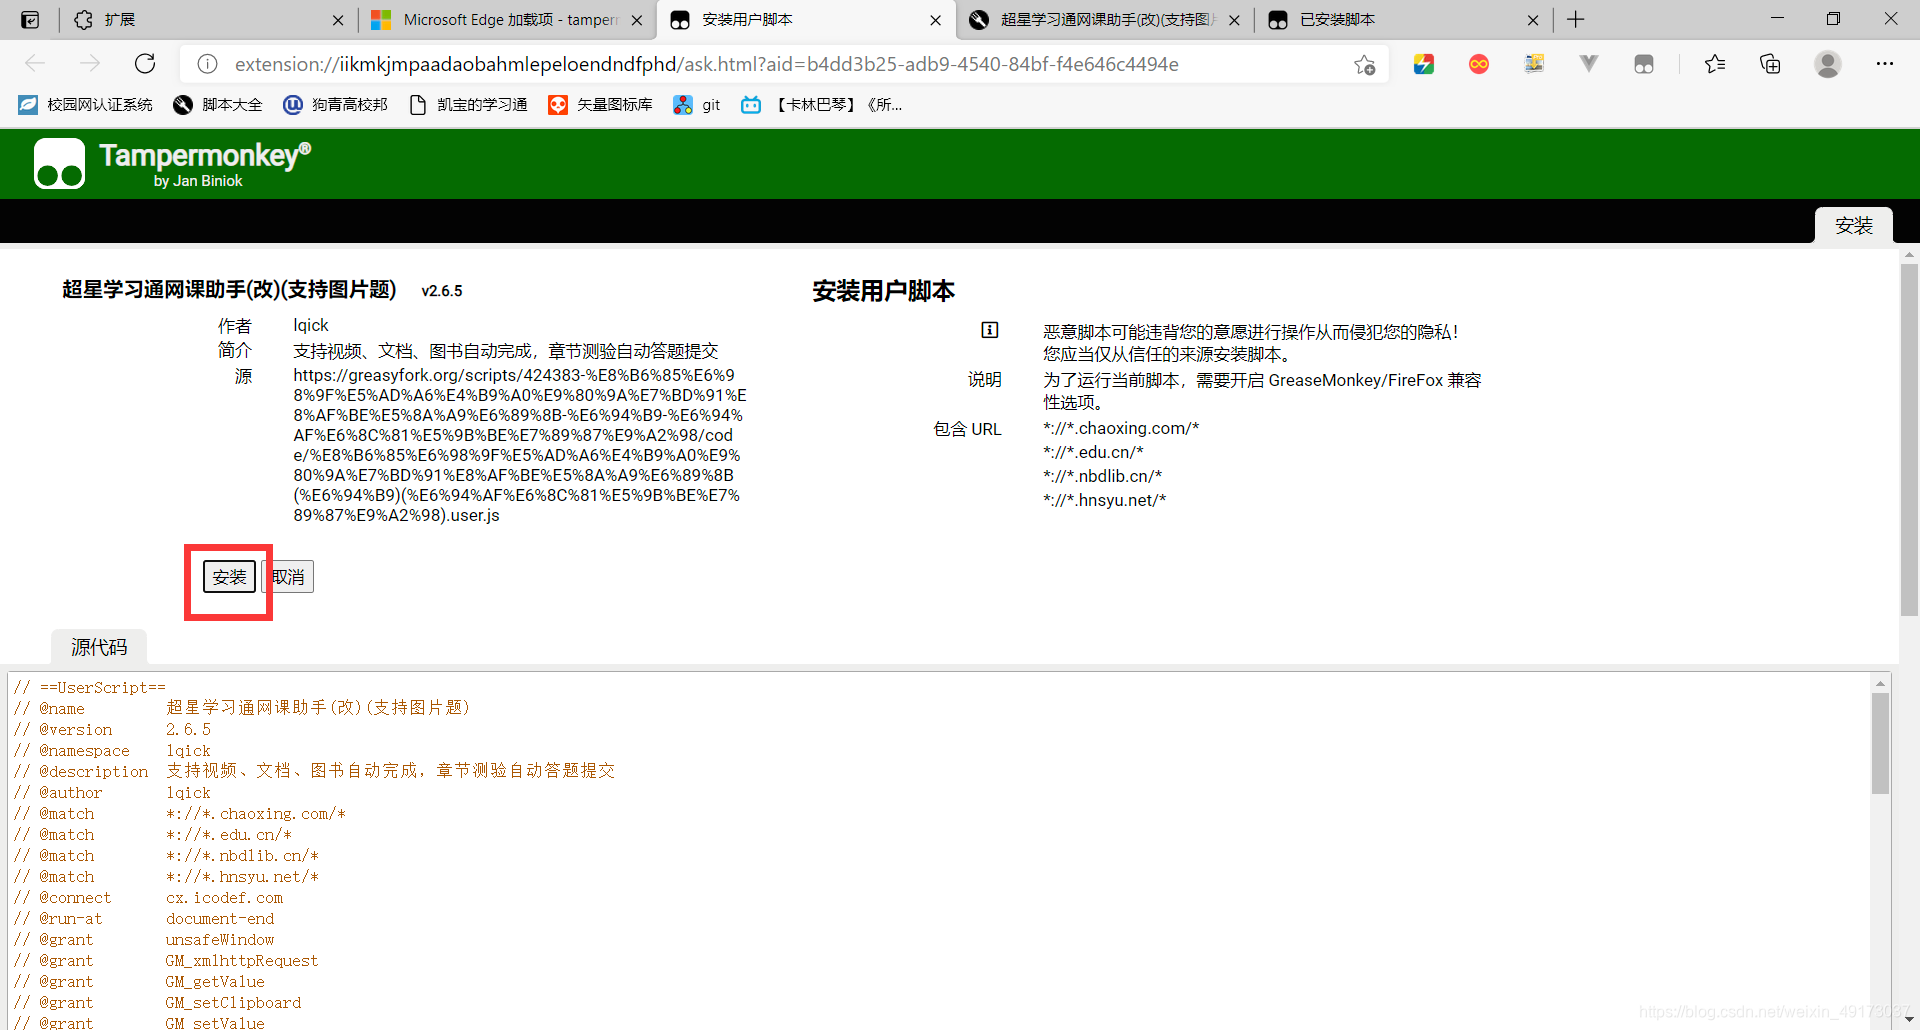This screenshot has height=1030, width=1920.
Task: Close the 扩展 browser tab
Action: tap(337, 20)
